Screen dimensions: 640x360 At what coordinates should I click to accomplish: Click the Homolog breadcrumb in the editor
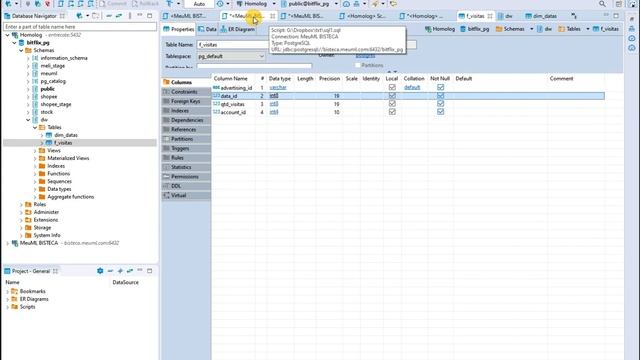tap(440, 29)
